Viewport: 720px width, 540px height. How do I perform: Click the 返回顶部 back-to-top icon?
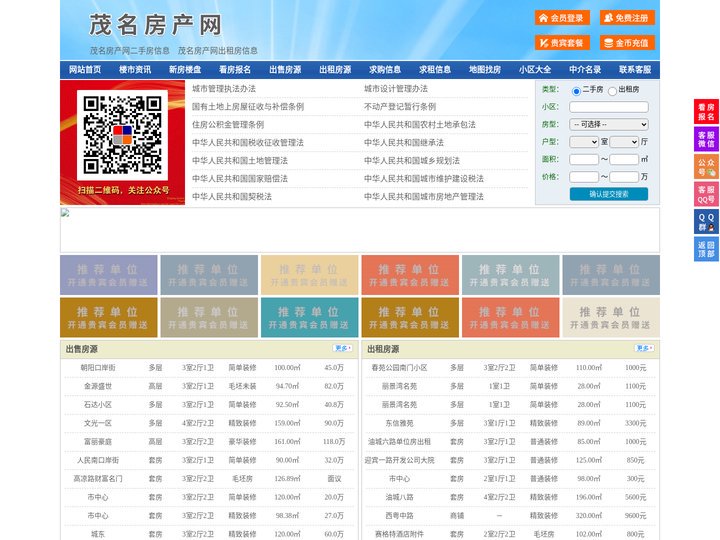coord(706,249)
